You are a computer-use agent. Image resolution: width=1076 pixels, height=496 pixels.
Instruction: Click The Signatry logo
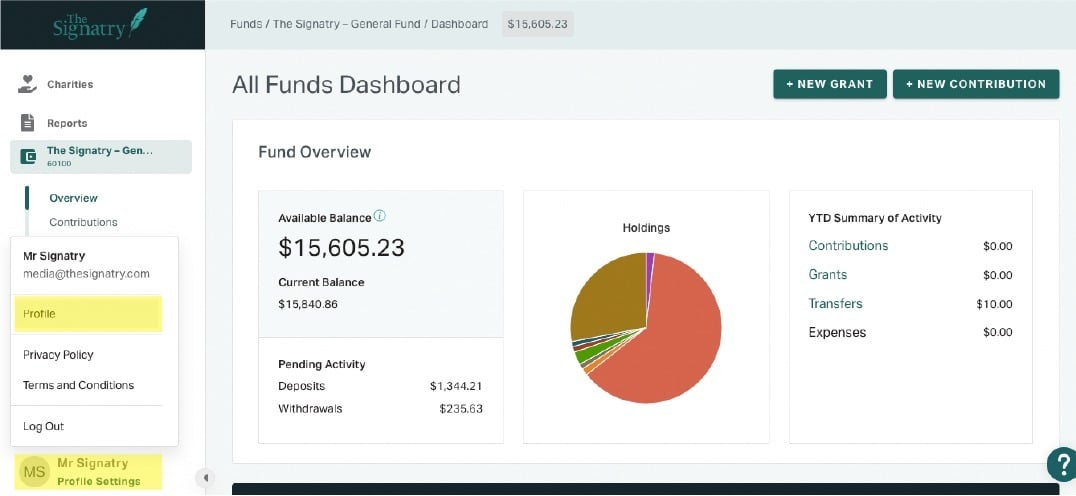click(x=101, y=23)
